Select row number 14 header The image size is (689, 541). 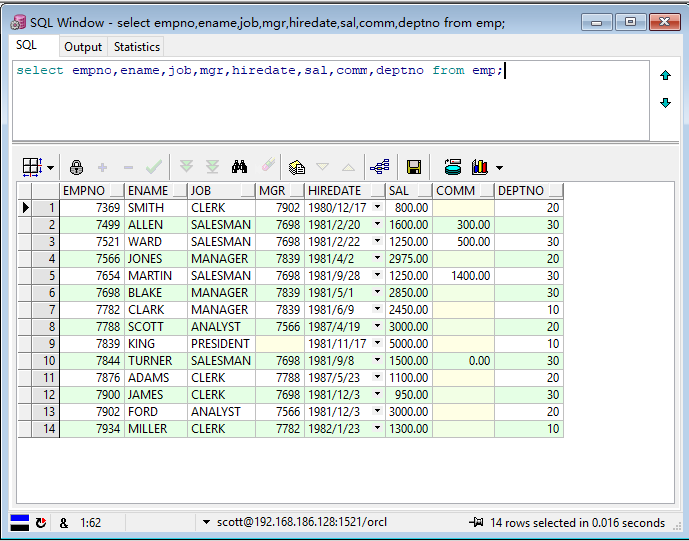tap(46, 428)
